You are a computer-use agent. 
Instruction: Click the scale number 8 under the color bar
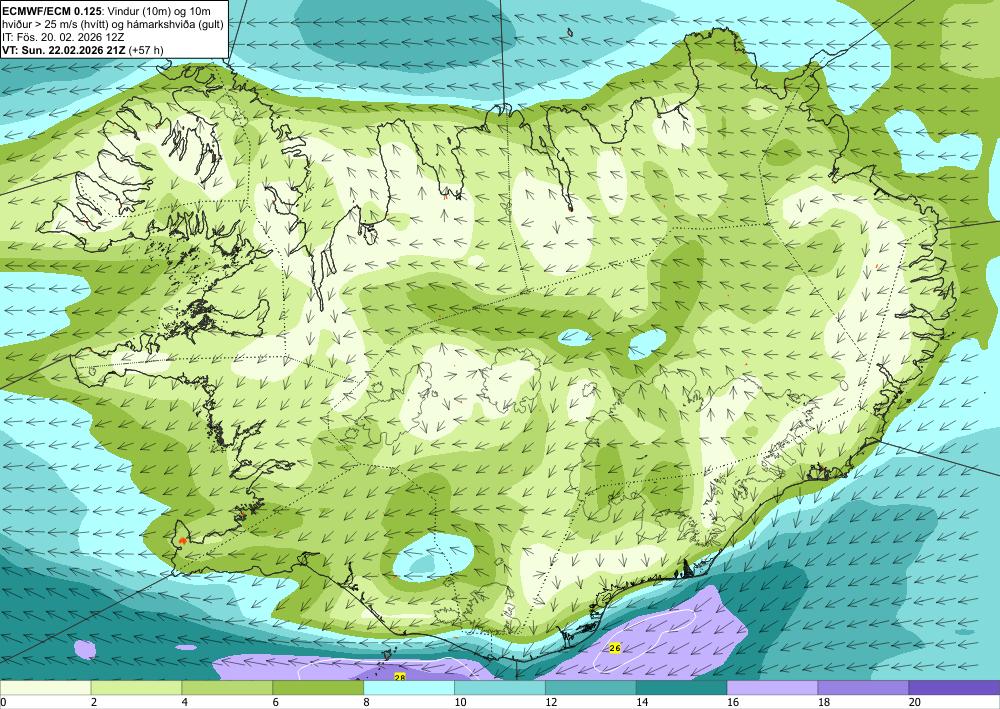pyautogui.click(x=366, y=703)
